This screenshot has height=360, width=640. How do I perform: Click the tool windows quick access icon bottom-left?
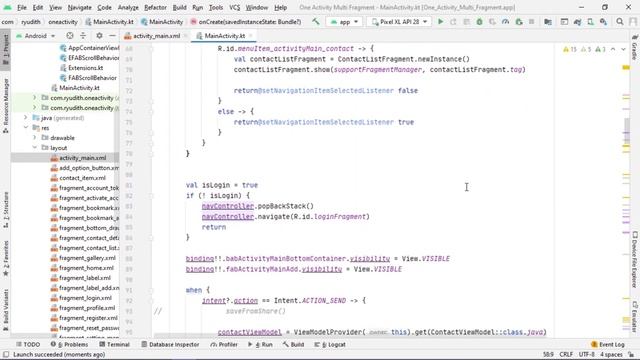(x=6, y=354)
